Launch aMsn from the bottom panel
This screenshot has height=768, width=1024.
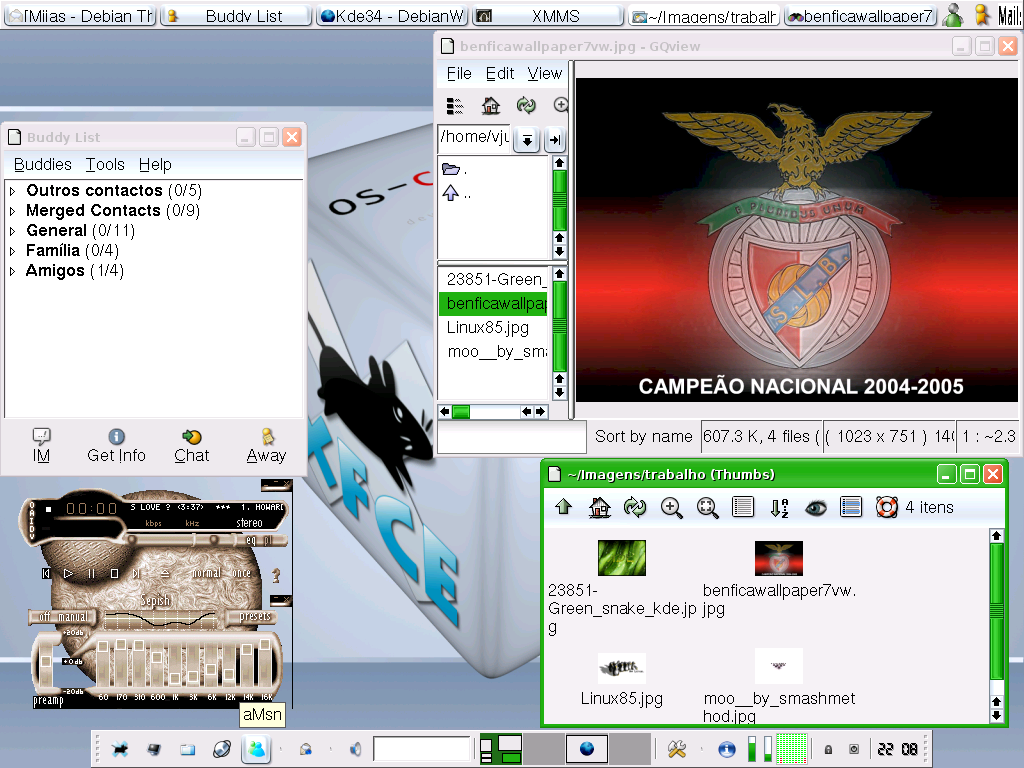257,748
